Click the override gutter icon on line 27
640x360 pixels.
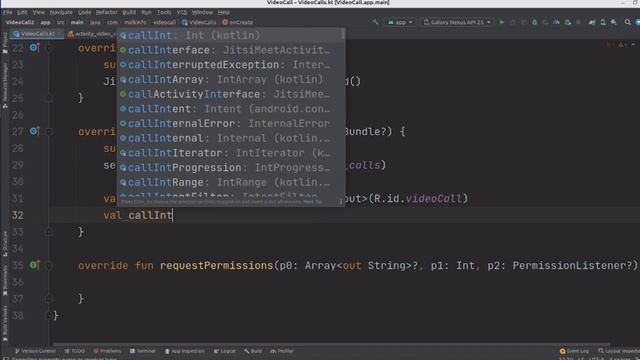point(34,131)
